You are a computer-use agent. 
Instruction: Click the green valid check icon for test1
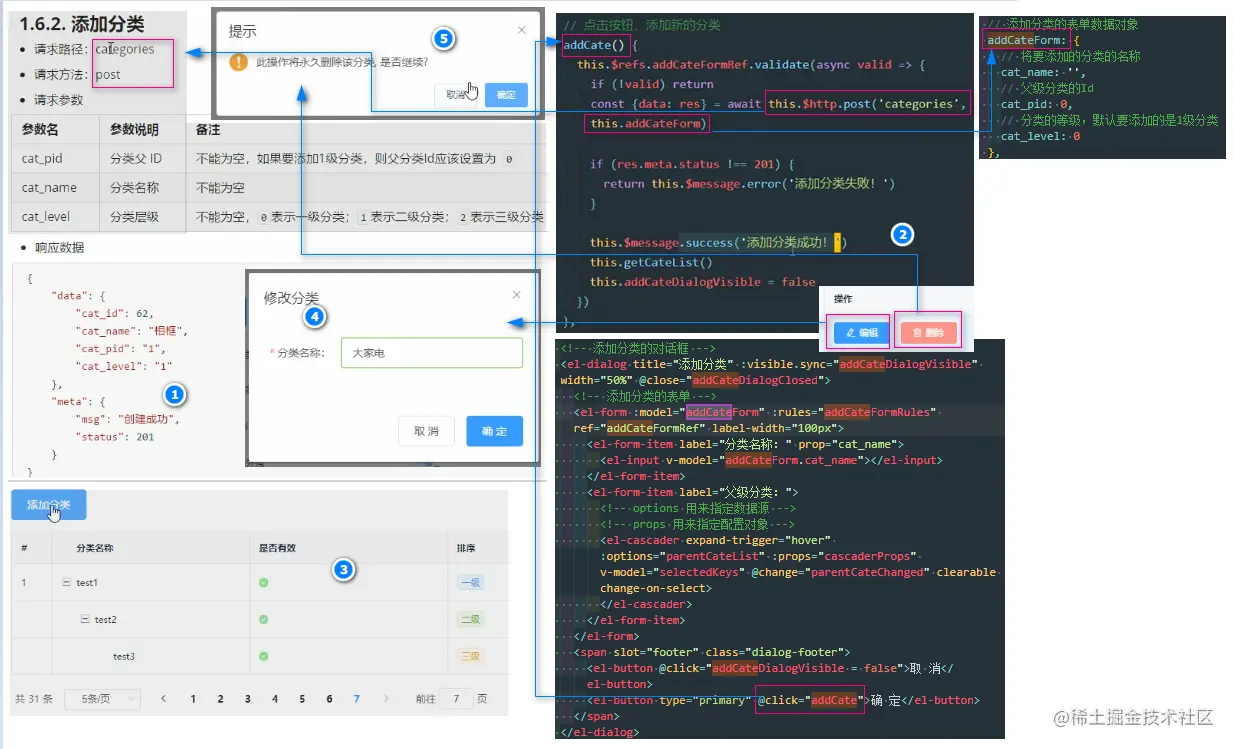(263, 582)
